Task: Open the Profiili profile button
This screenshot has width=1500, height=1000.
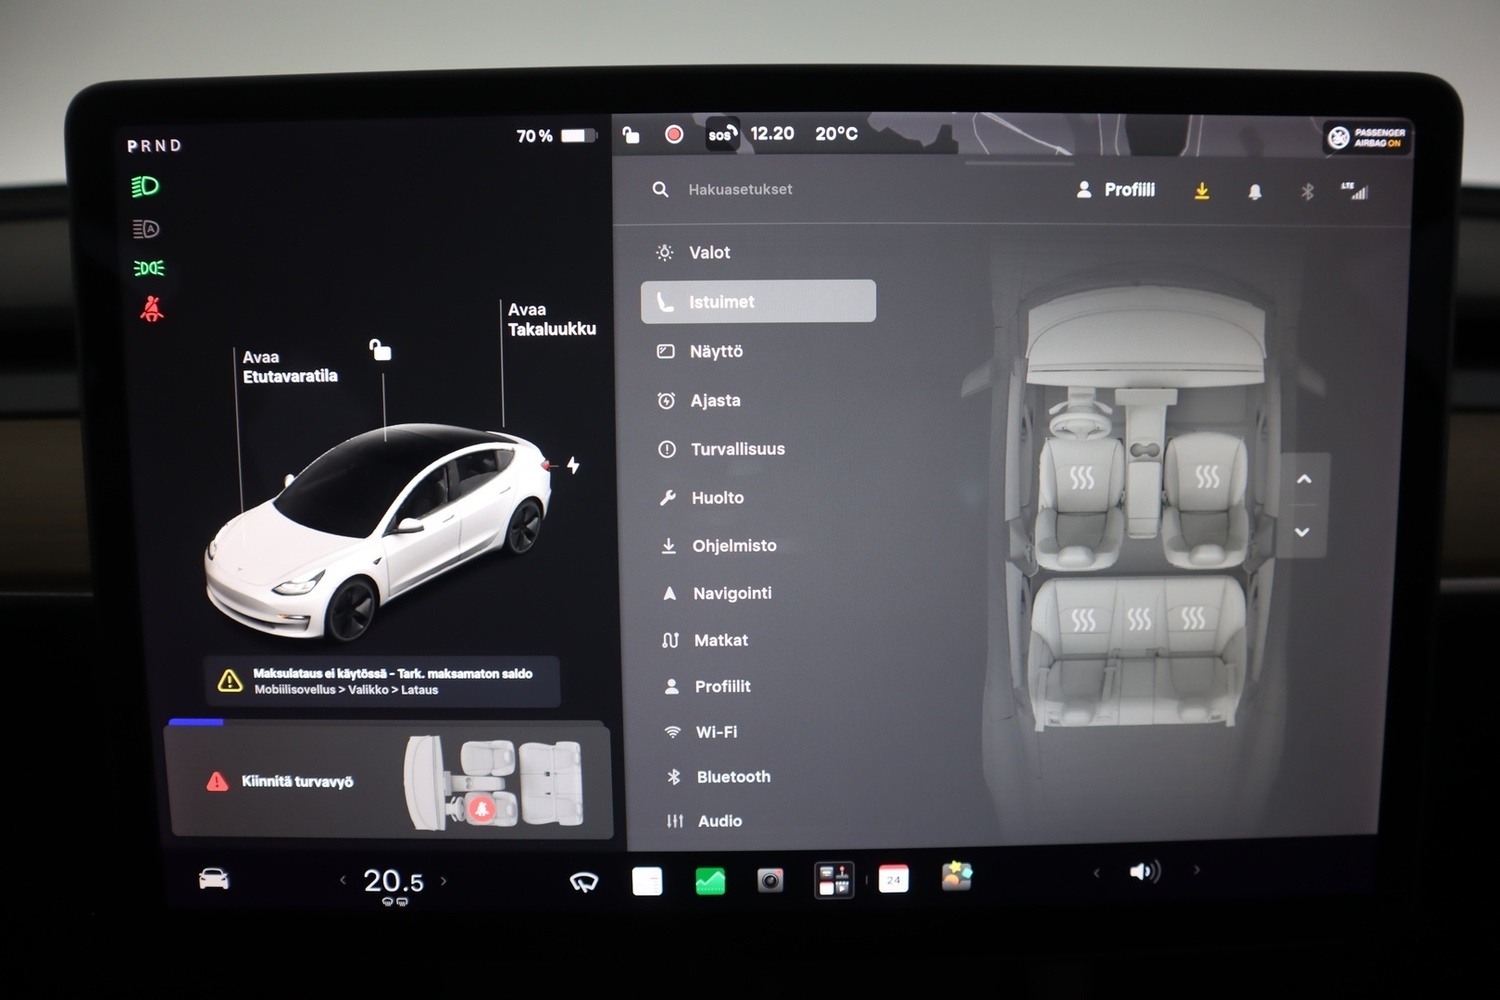Action: click(1116, 190)
